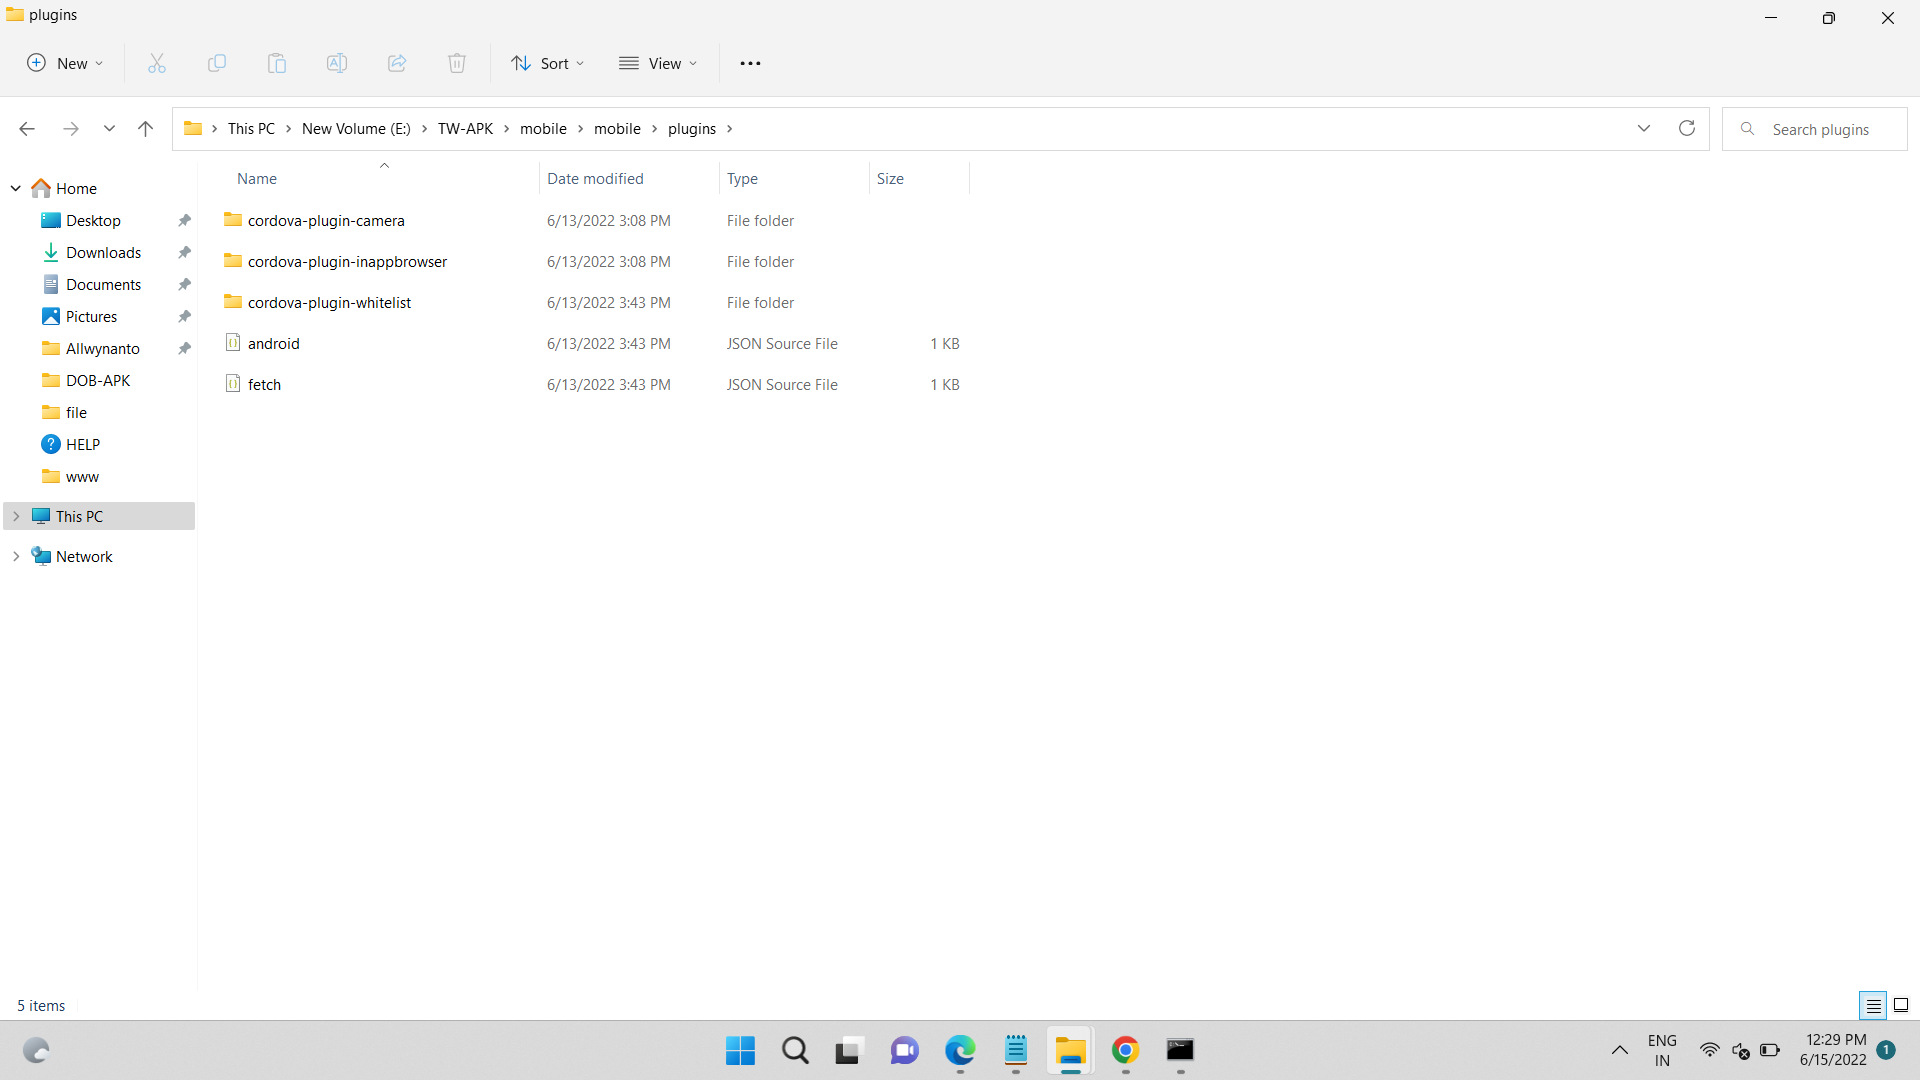The image size is (1920, 1080).
Task: Click the Rename icon in toolbar
Action: [337, 63]
